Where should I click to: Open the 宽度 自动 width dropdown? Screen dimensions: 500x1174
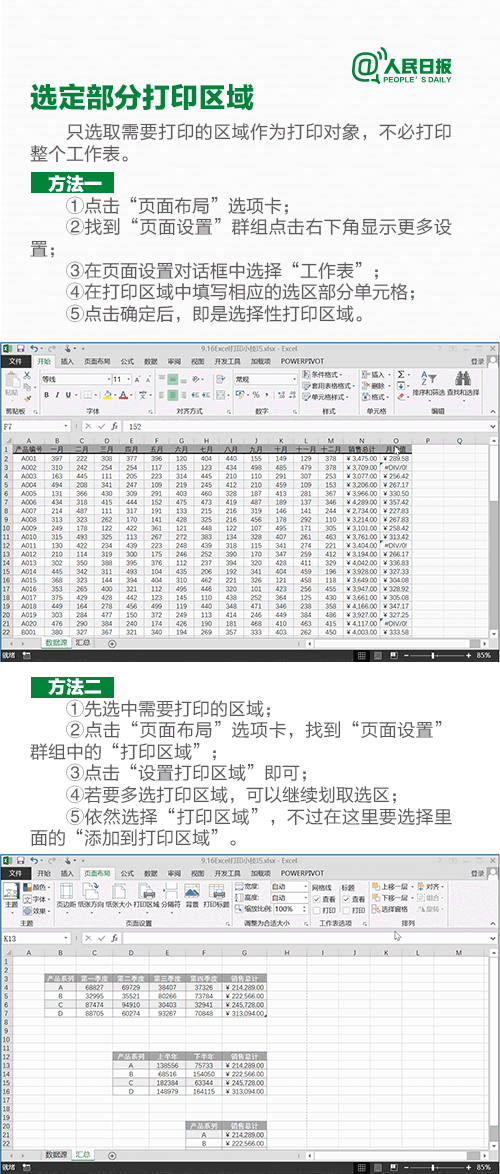point(289,886)
